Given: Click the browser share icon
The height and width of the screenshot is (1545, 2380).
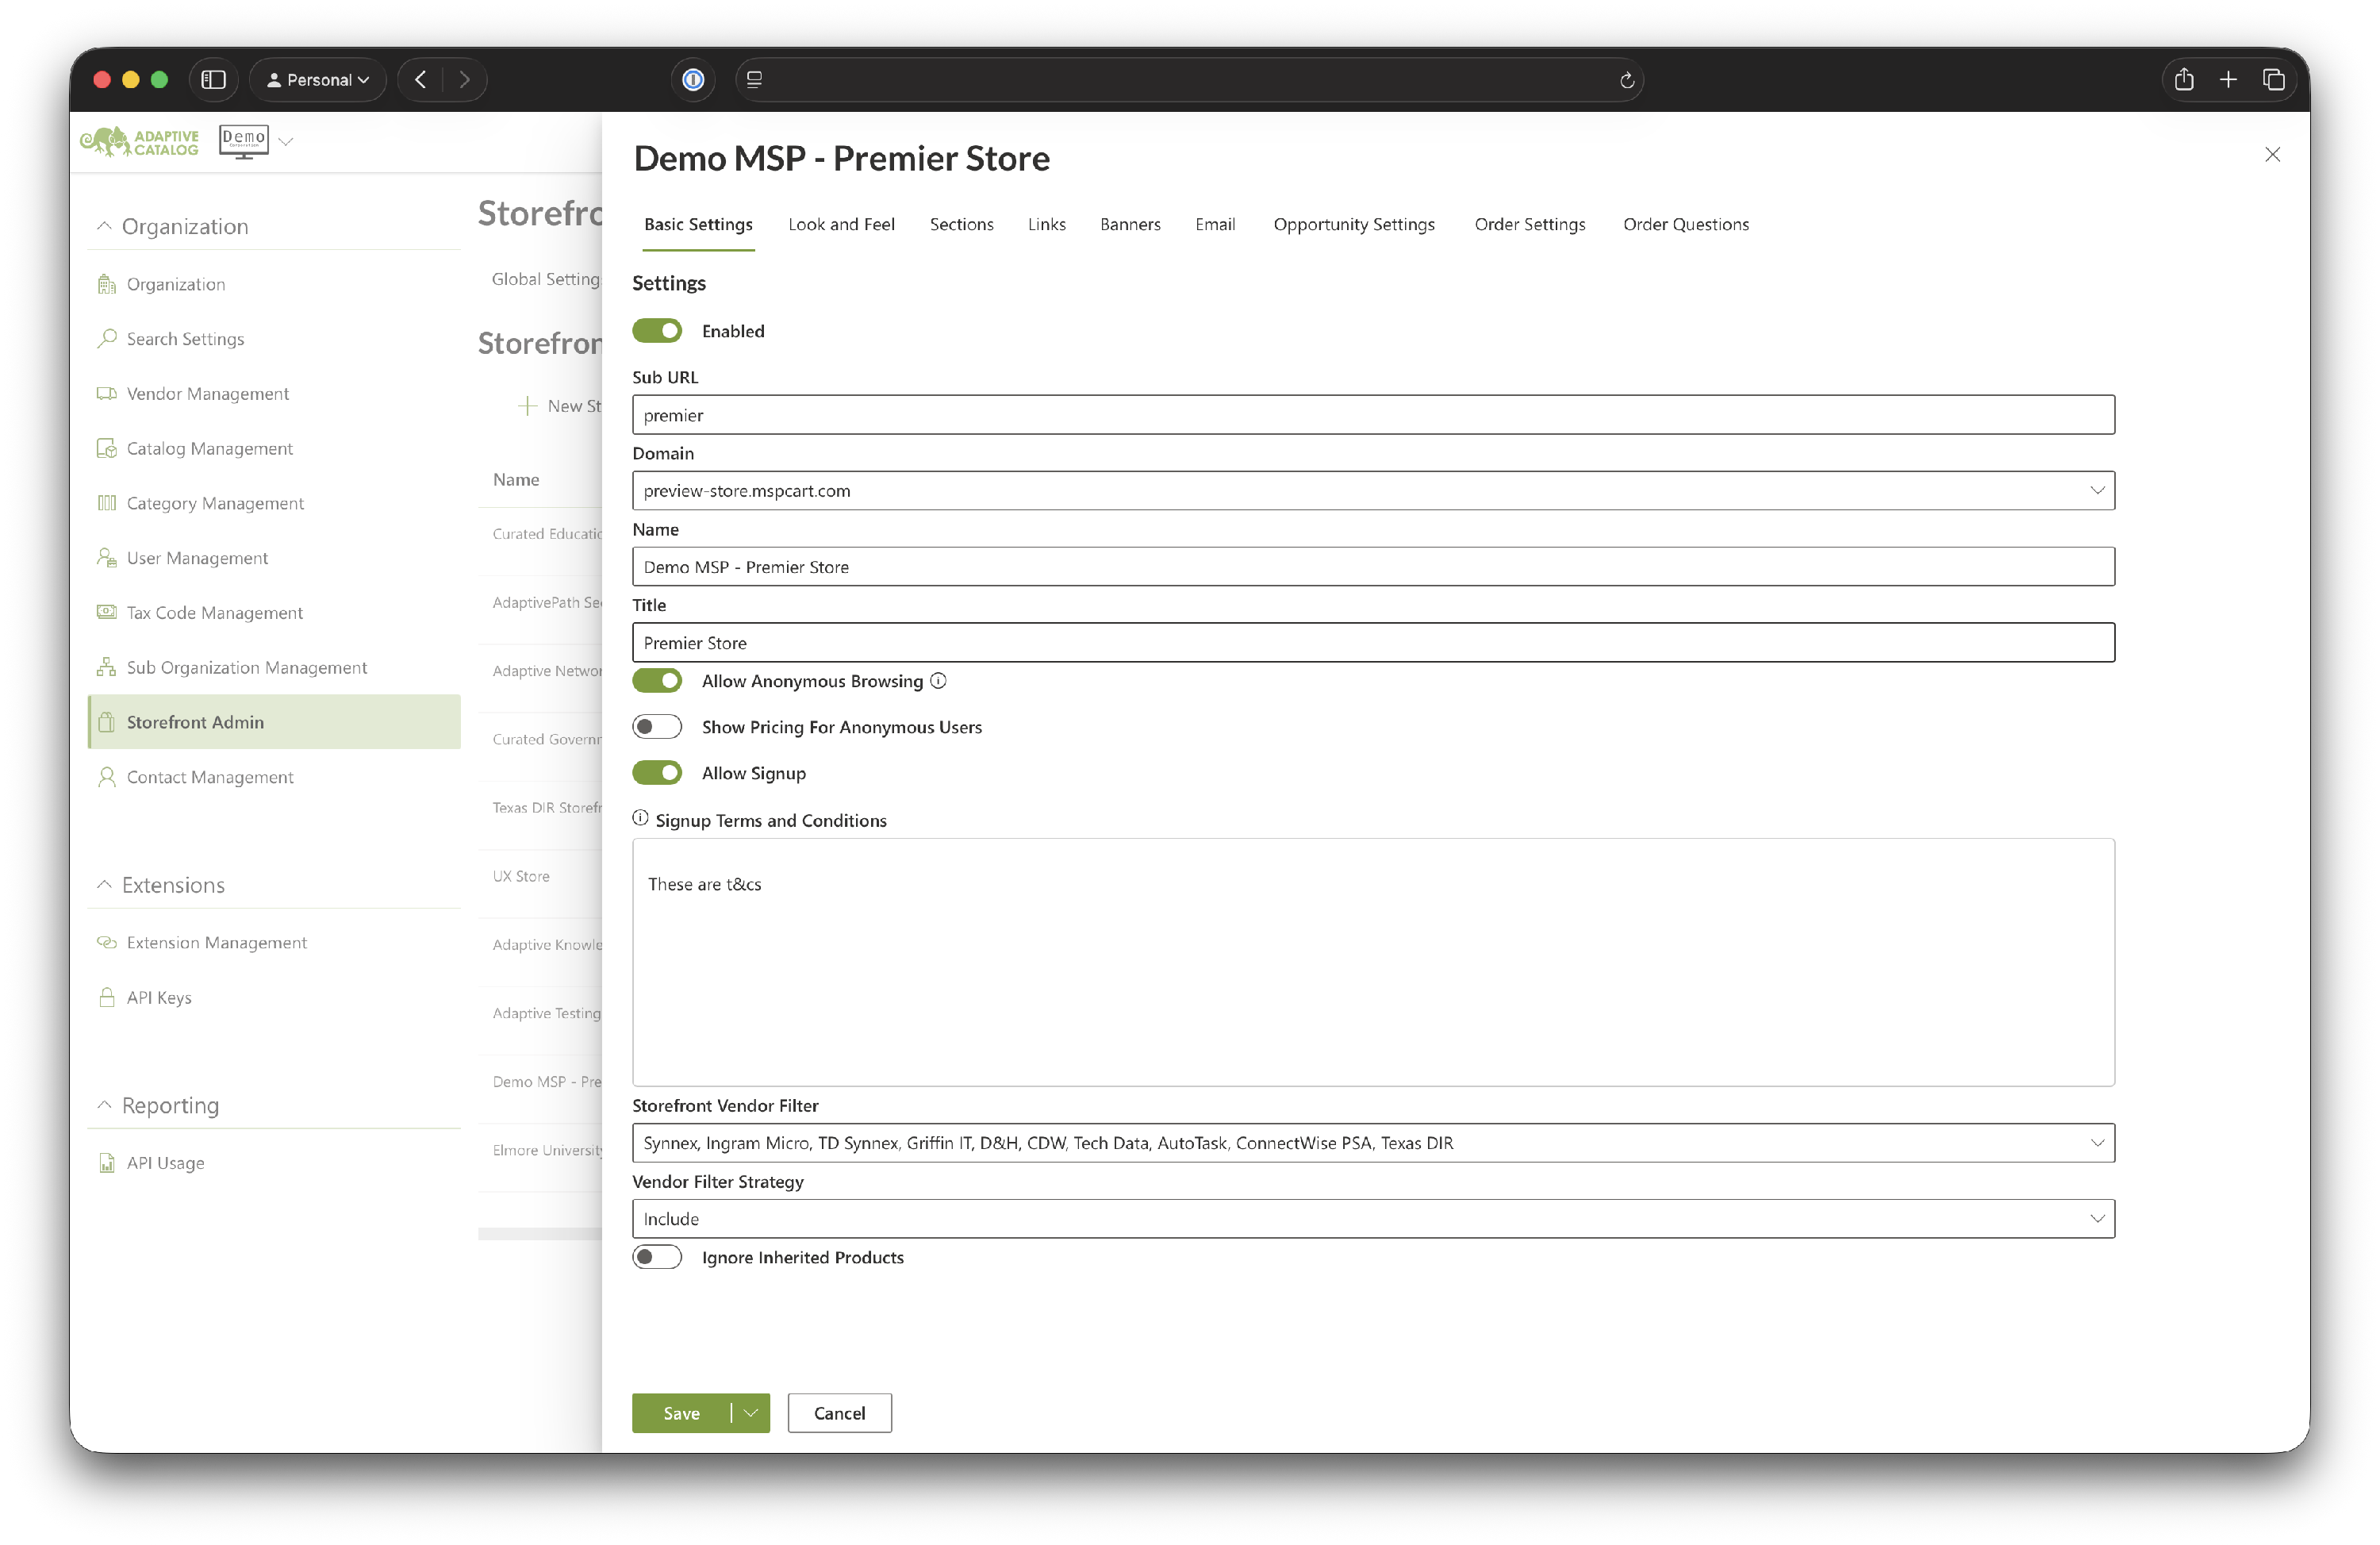Looking at the screenshot, I should click(x=2184, y=80).
